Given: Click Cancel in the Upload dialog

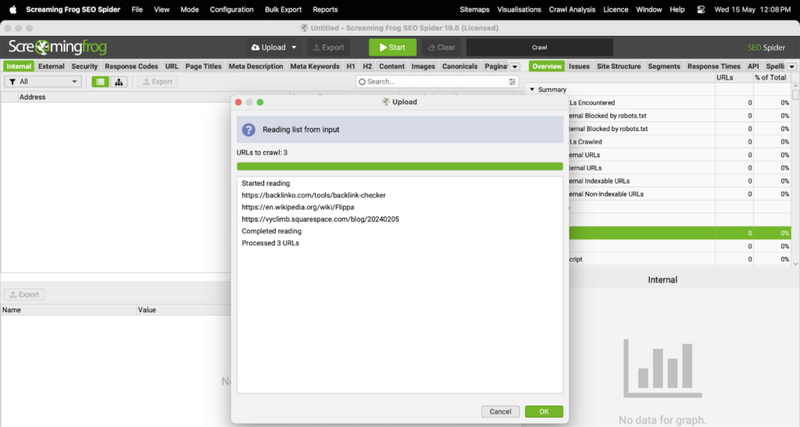Looking at the screenshot, I should [499, 411].
